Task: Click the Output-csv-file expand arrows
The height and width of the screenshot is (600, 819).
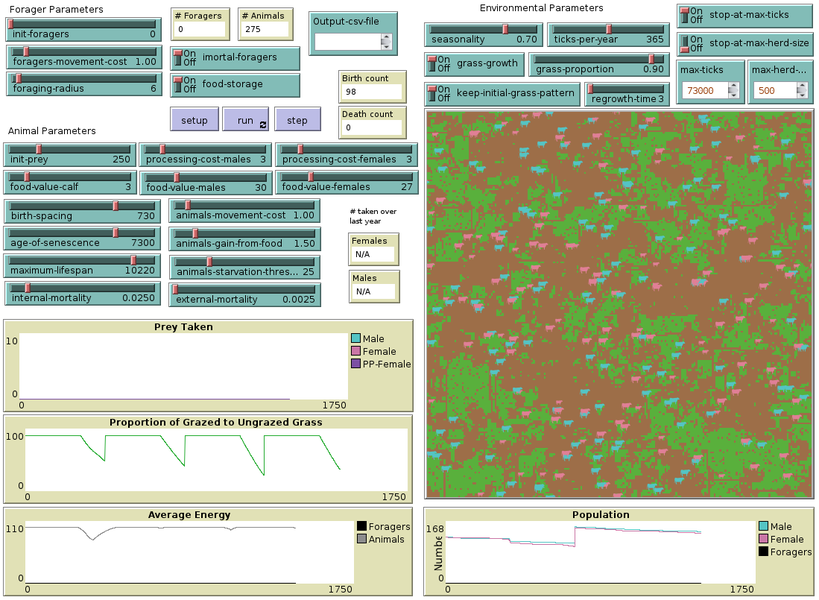Action: [x=386, y=42]
